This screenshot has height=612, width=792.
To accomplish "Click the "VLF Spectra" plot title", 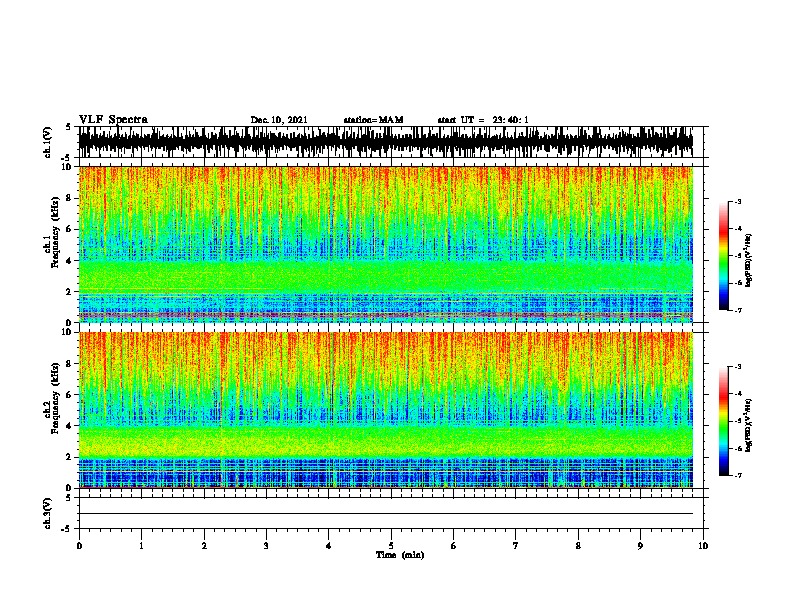I will (113, 119).
